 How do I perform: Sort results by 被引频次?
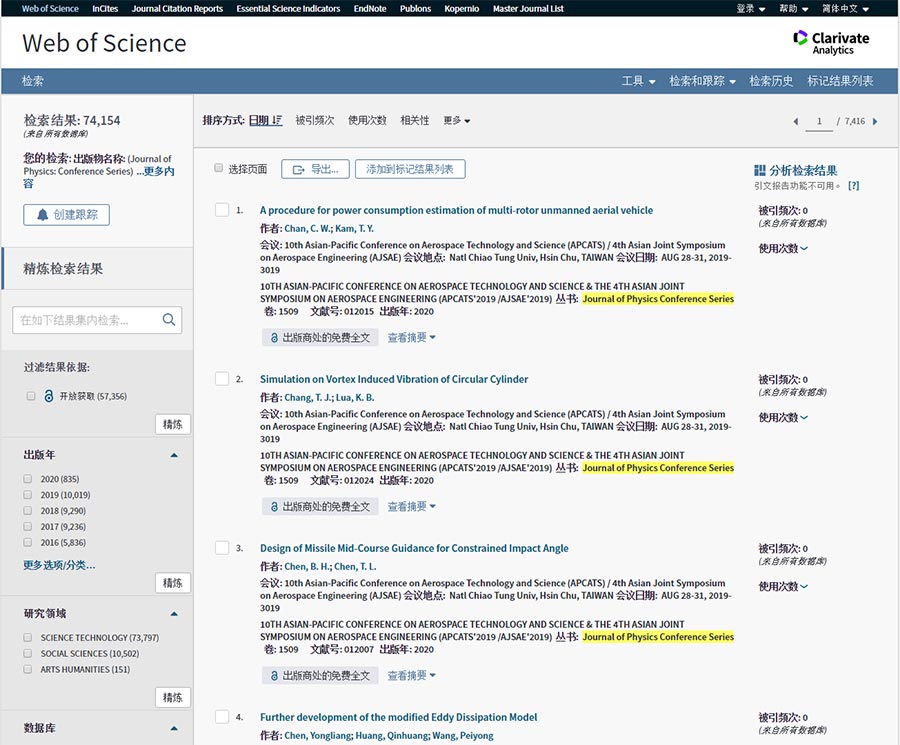click(x=315, y=120)
